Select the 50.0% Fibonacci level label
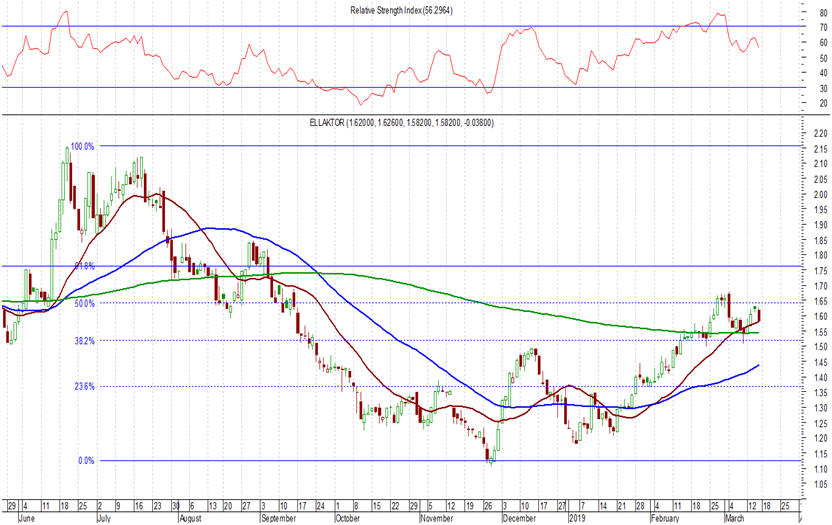The height and width of the screenshot is (525, 832). pos(83,303)
